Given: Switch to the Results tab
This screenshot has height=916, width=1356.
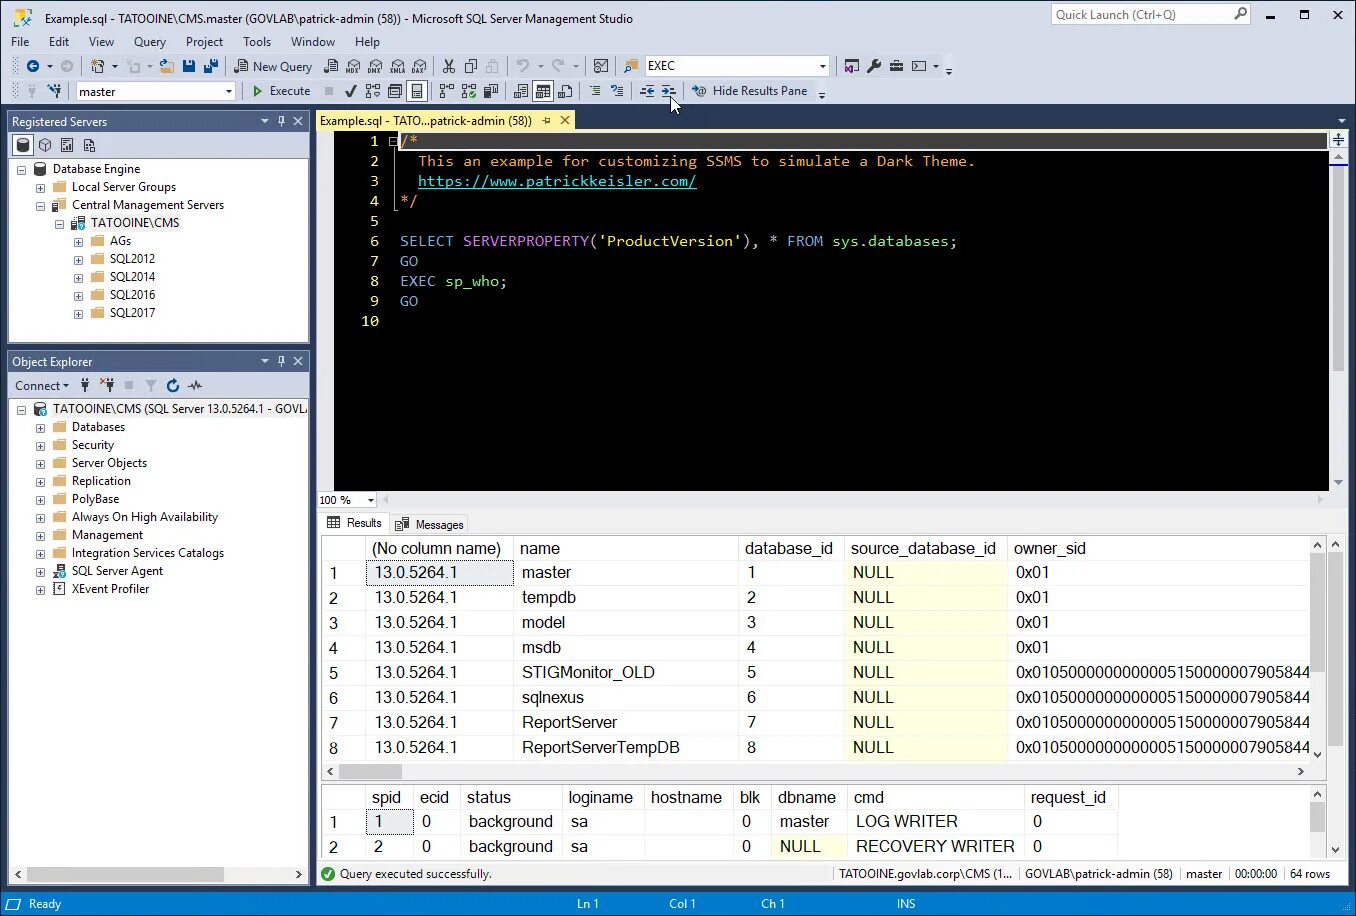Looking at the screenshot, I should [x=355, y=523].
